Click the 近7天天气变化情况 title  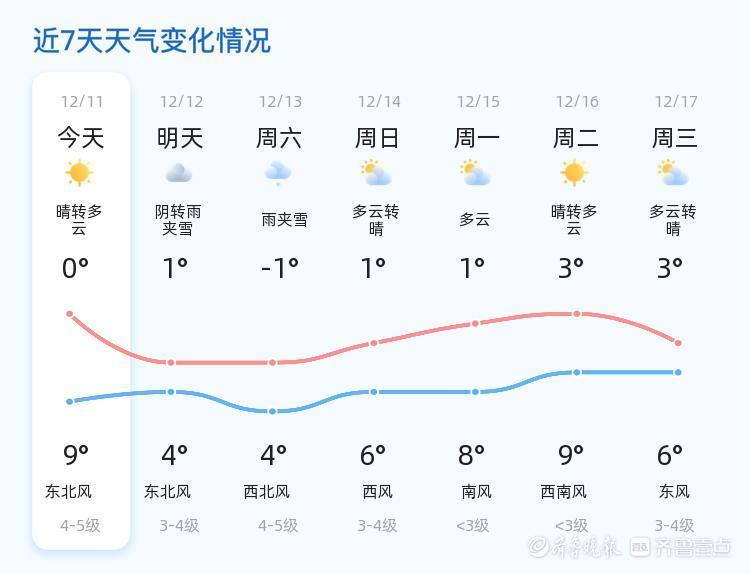click(152, 40)
